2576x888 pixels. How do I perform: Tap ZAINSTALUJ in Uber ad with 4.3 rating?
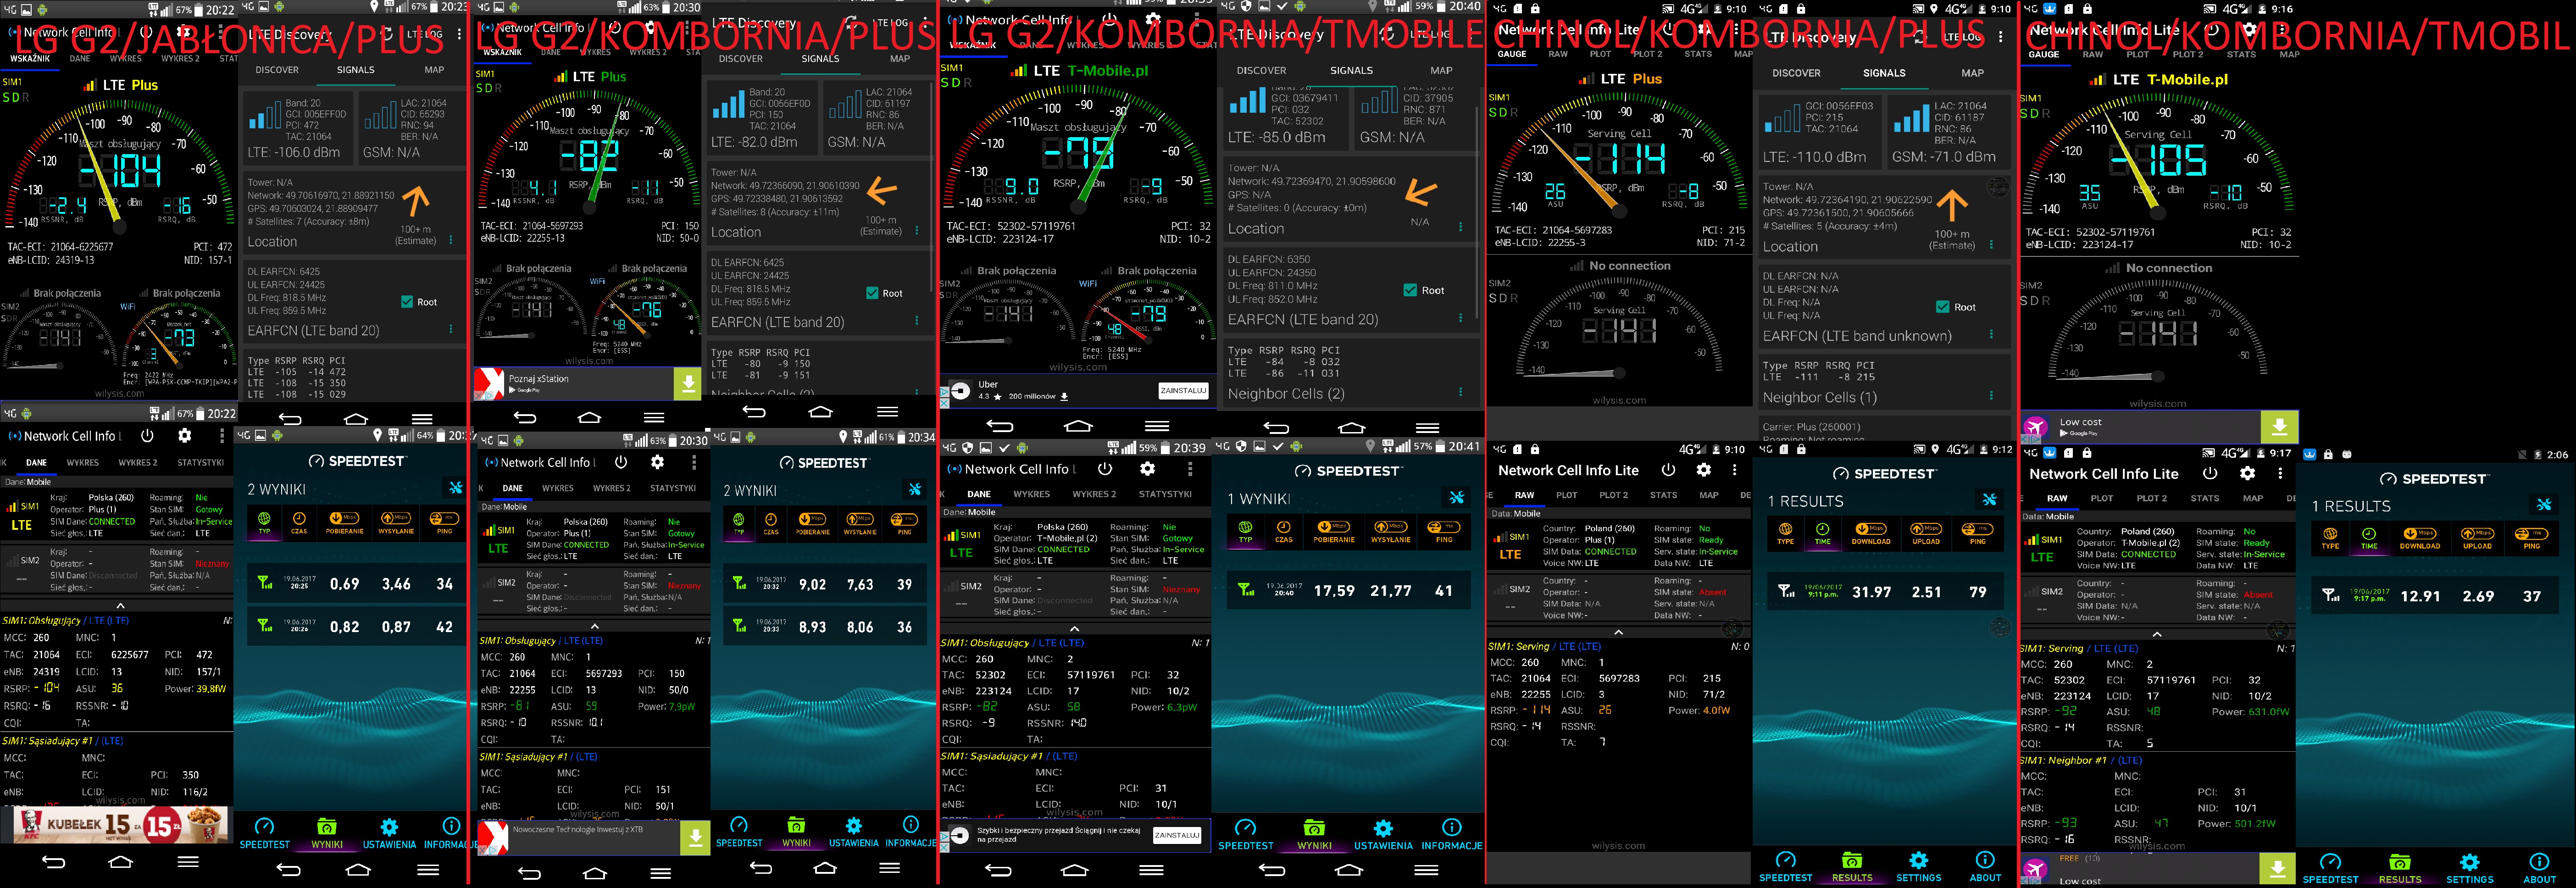(1183, 391)
